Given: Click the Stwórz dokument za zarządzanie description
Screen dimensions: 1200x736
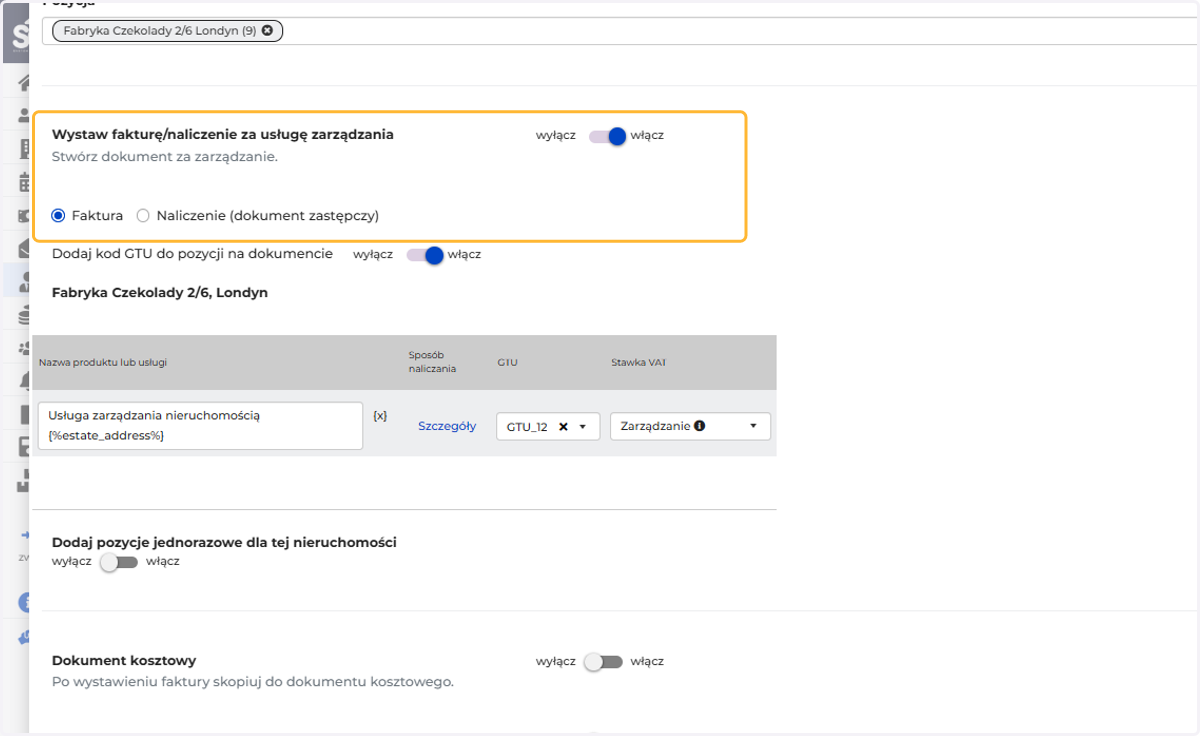Looking at the screenshot, I should 165,157.
